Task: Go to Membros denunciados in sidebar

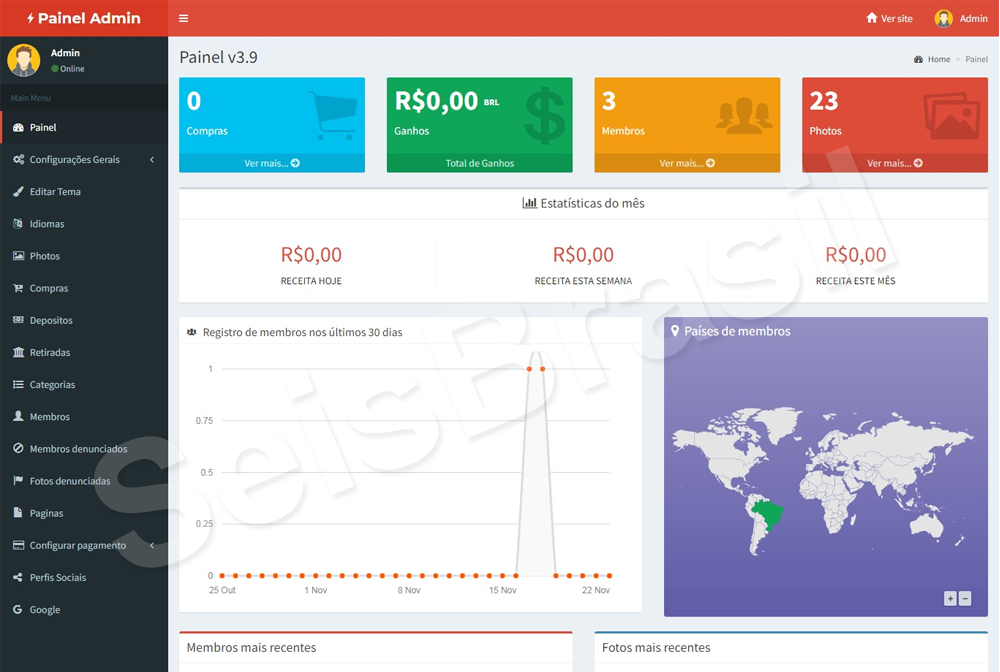Action: point(78,449)
